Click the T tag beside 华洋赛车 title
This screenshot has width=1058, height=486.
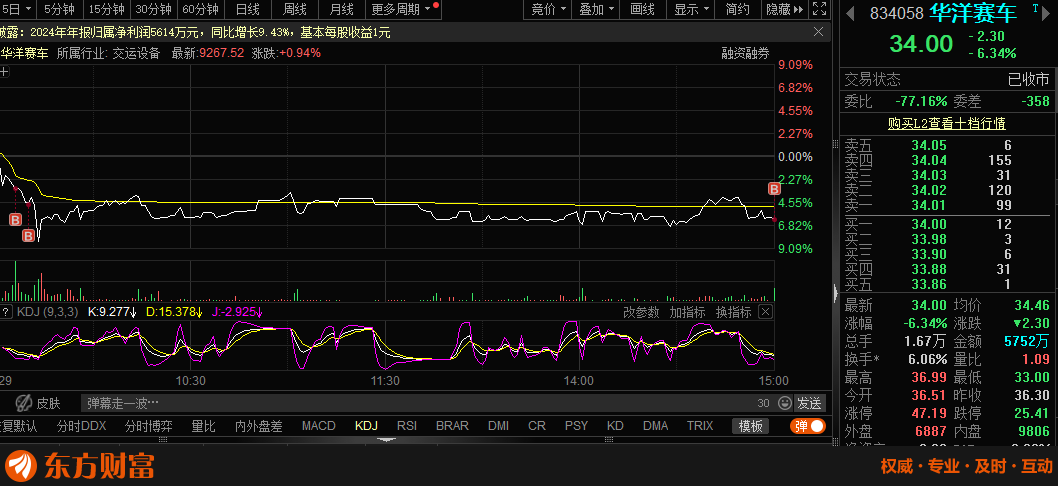(x=1035, y=7)
